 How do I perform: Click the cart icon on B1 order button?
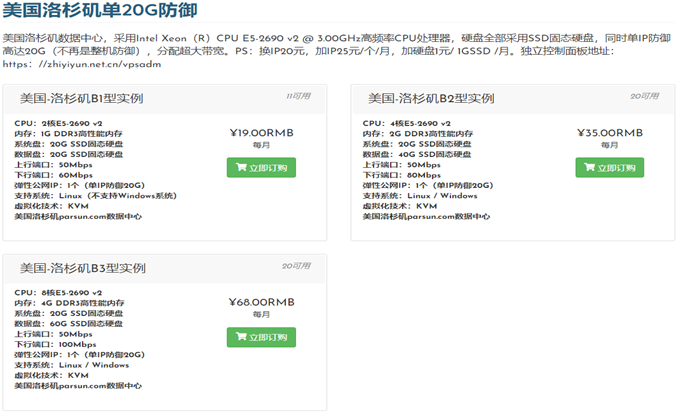click(x=241, y=168)
